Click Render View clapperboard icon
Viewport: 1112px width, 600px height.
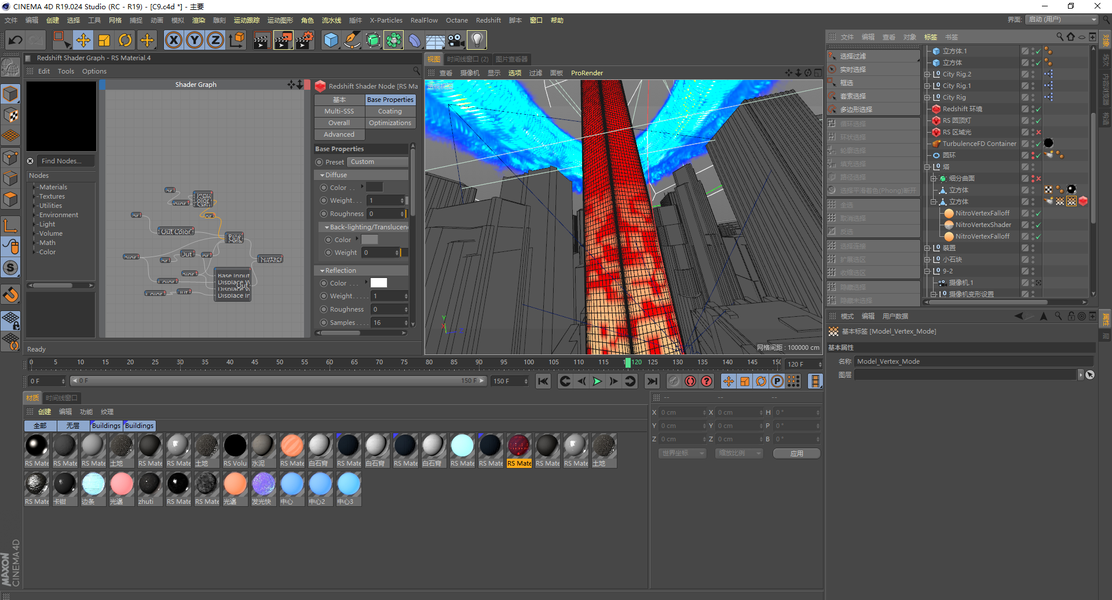[x=262, y=40]
